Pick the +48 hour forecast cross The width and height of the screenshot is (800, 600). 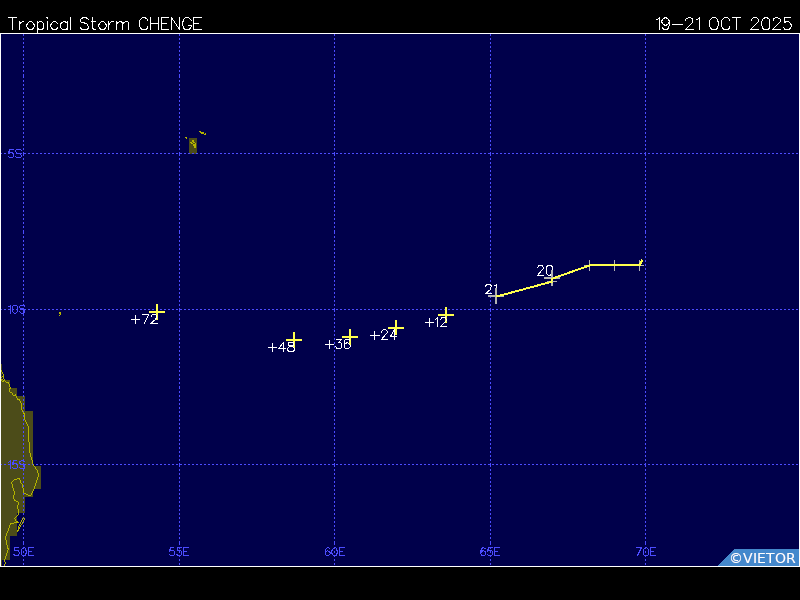294,340
